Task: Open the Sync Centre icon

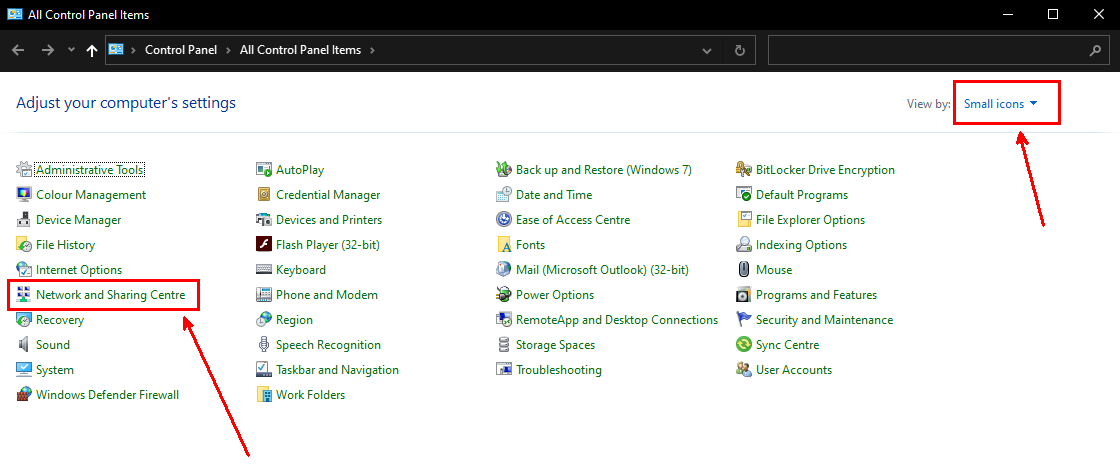Action: click(x=744, y=345)
